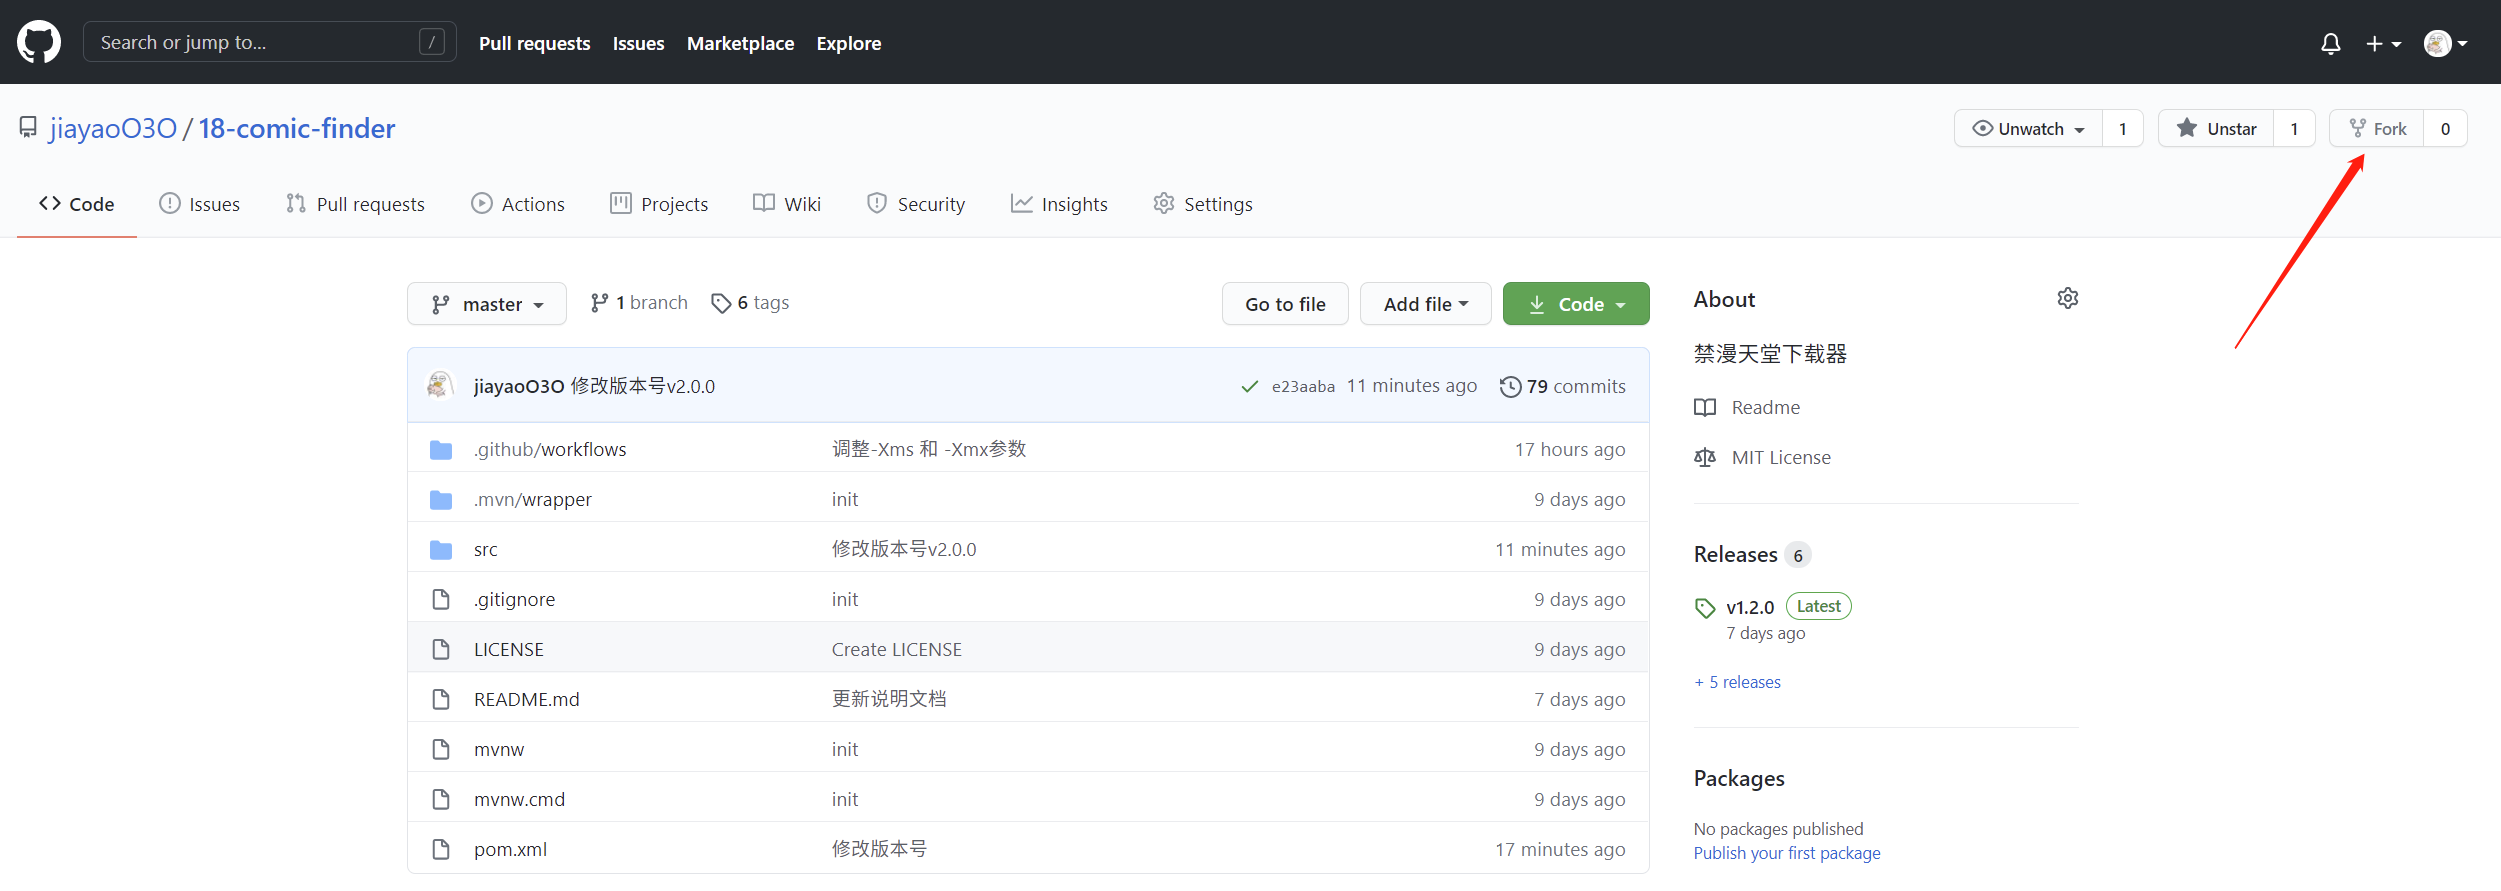Click the GitHub Octocat logo

39,42
